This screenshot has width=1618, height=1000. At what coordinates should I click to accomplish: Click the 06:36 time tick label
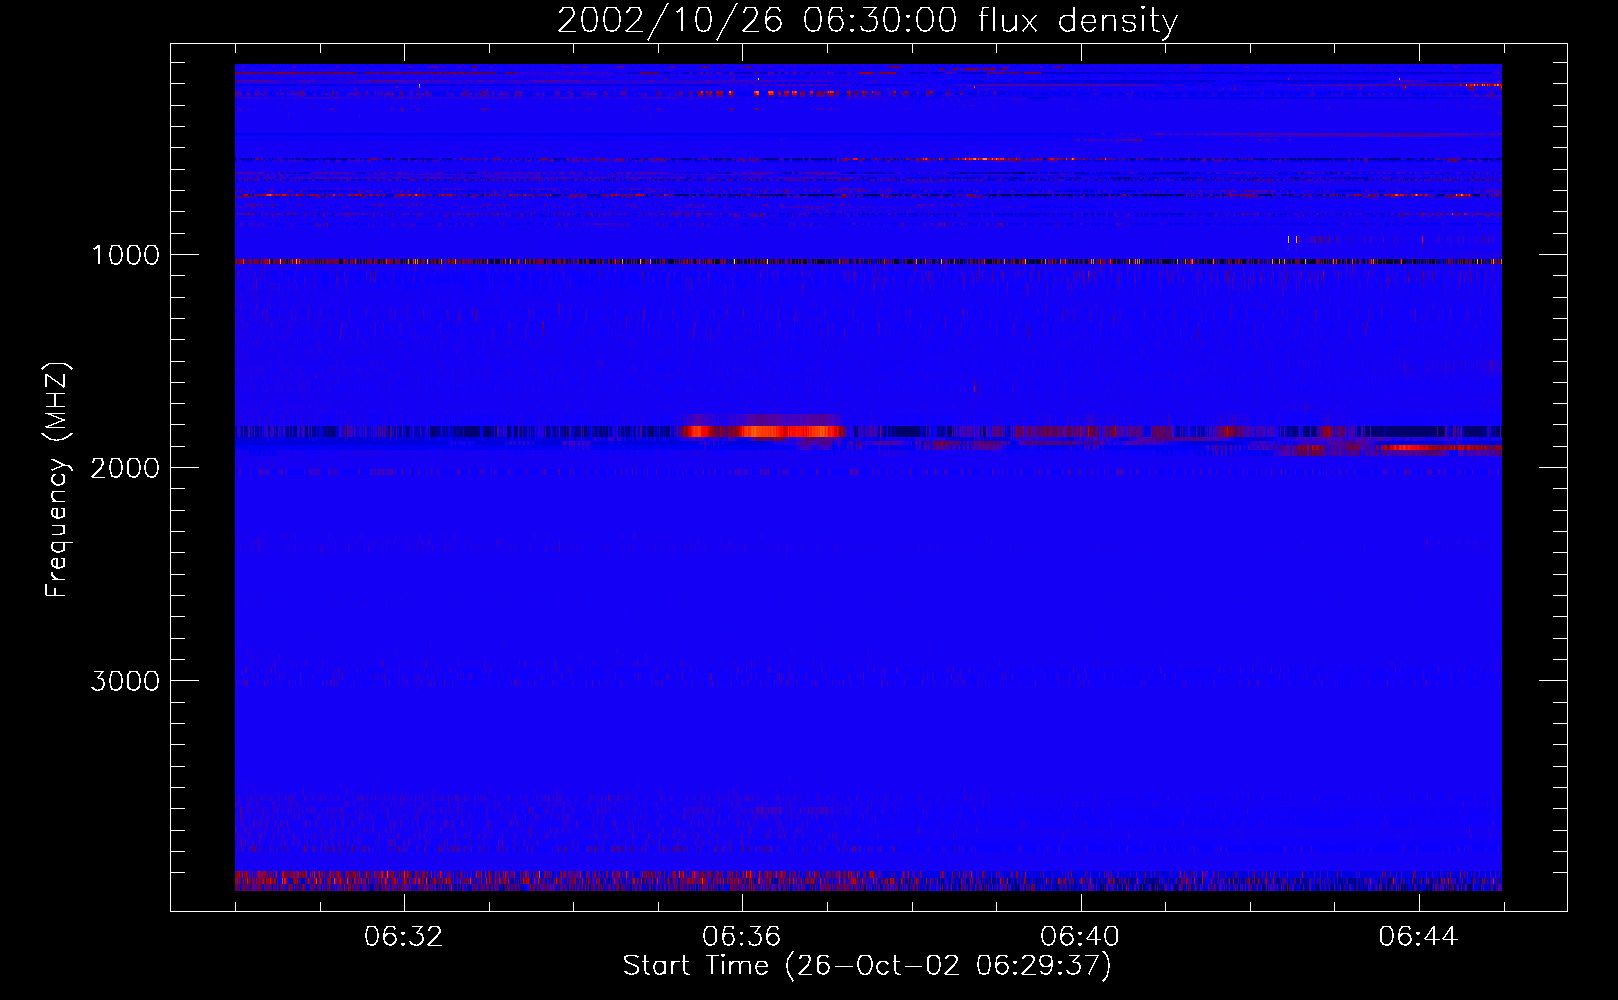(x=742, y=937)
